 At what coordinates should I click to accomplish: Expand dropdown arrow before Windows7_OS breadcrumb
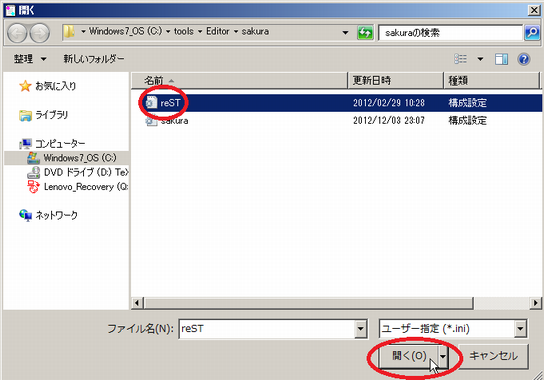coord(83,32)
